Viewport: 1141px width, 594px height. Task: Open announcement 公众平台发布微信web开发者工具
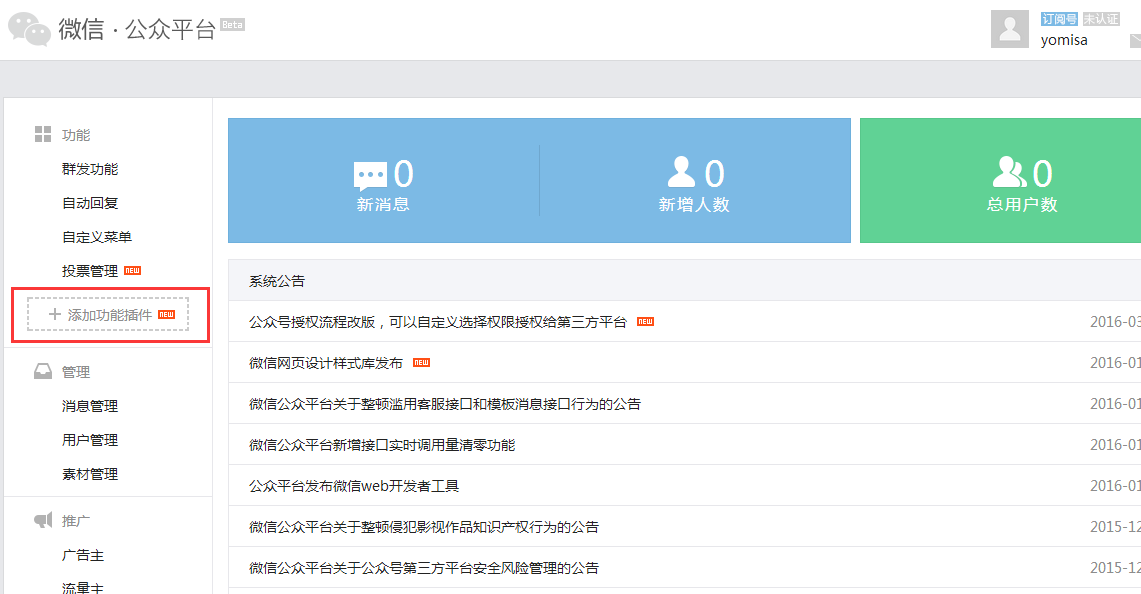[354, 486]
